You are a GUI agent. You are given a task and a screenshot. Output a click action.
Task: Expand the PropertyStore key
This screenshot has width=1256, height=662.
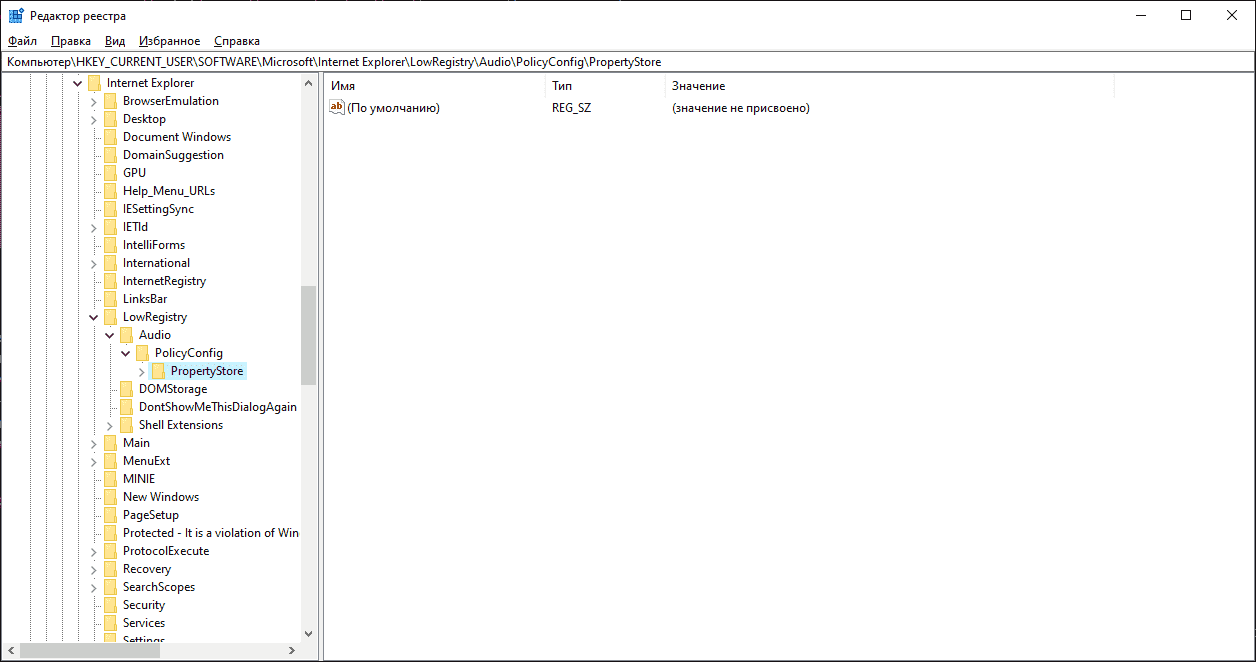pyautogui.click(x=142, y=371)
